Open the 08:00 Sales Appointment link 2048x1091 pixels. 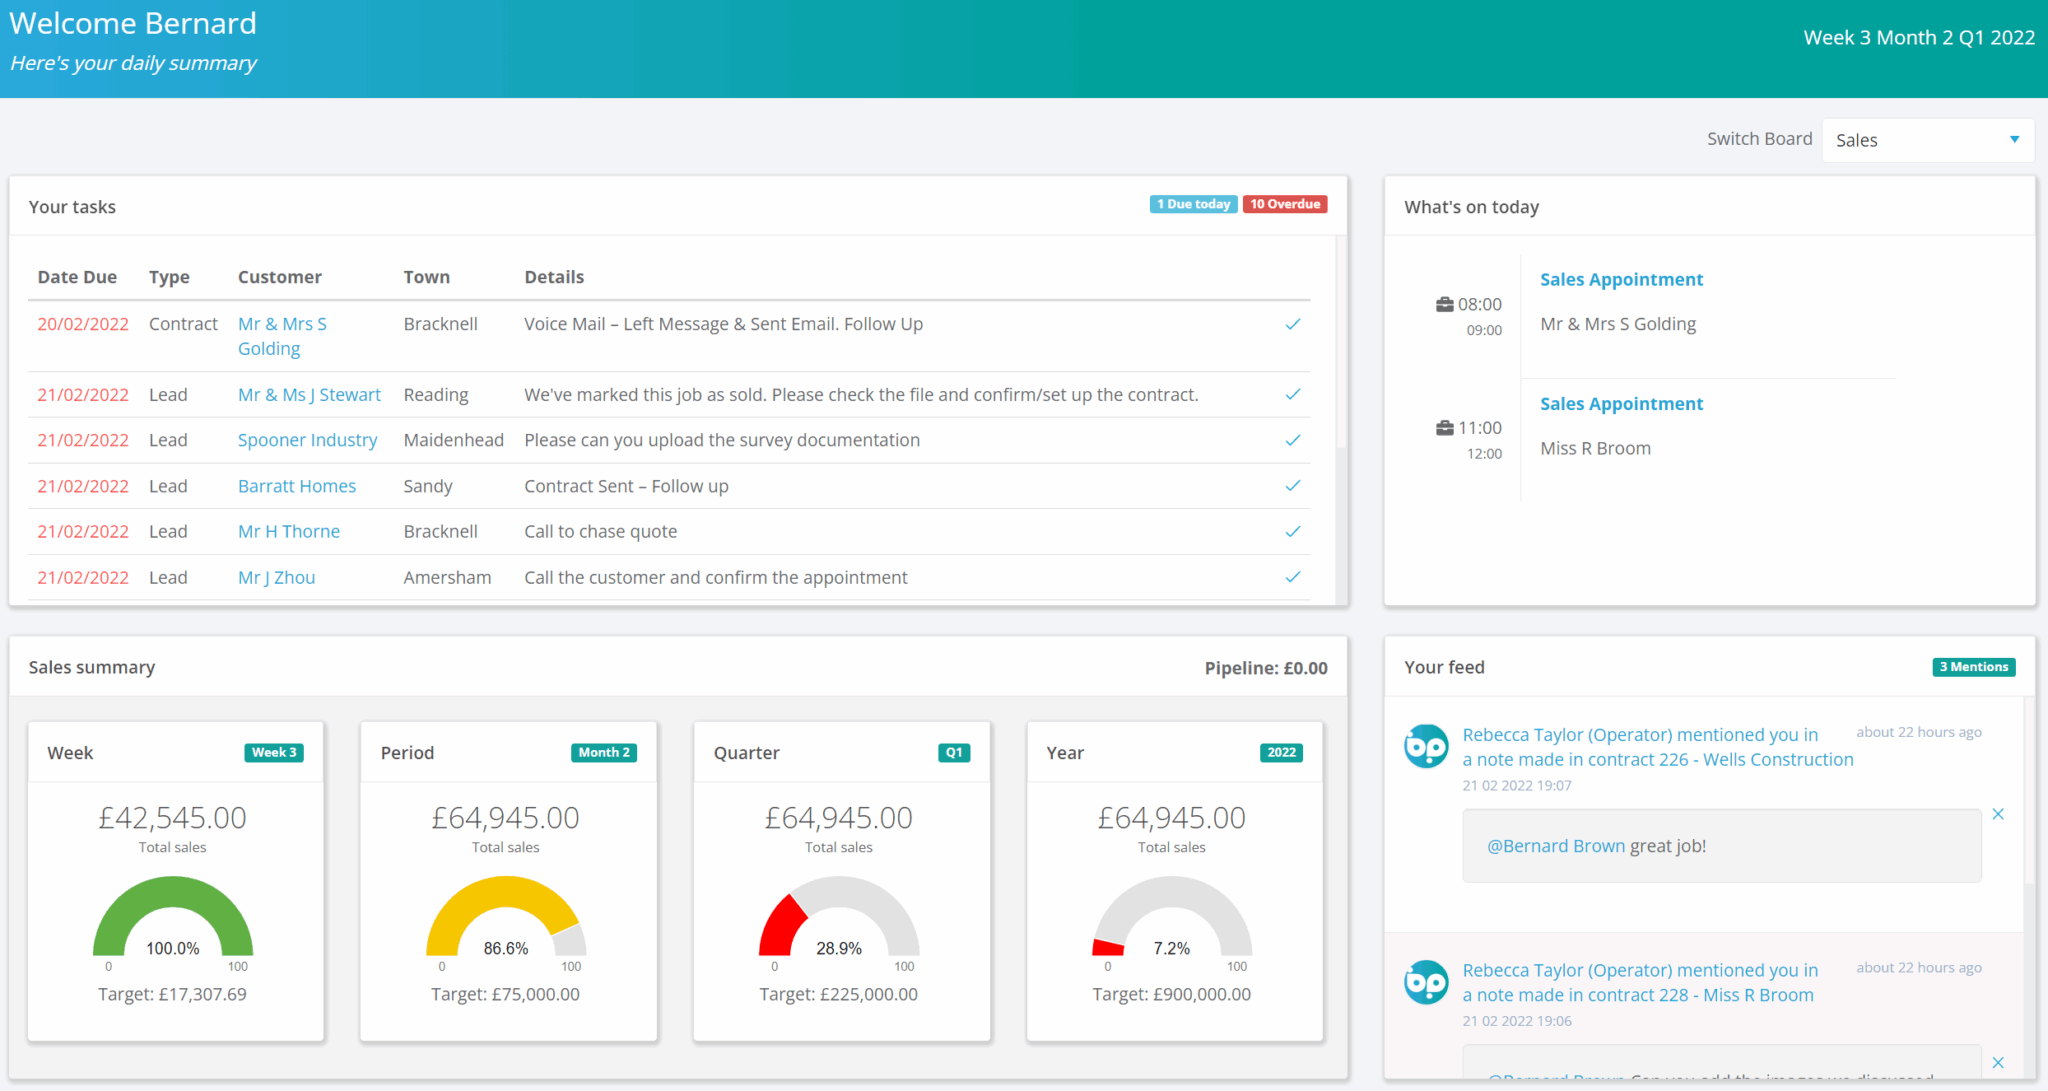(1621, 280)
